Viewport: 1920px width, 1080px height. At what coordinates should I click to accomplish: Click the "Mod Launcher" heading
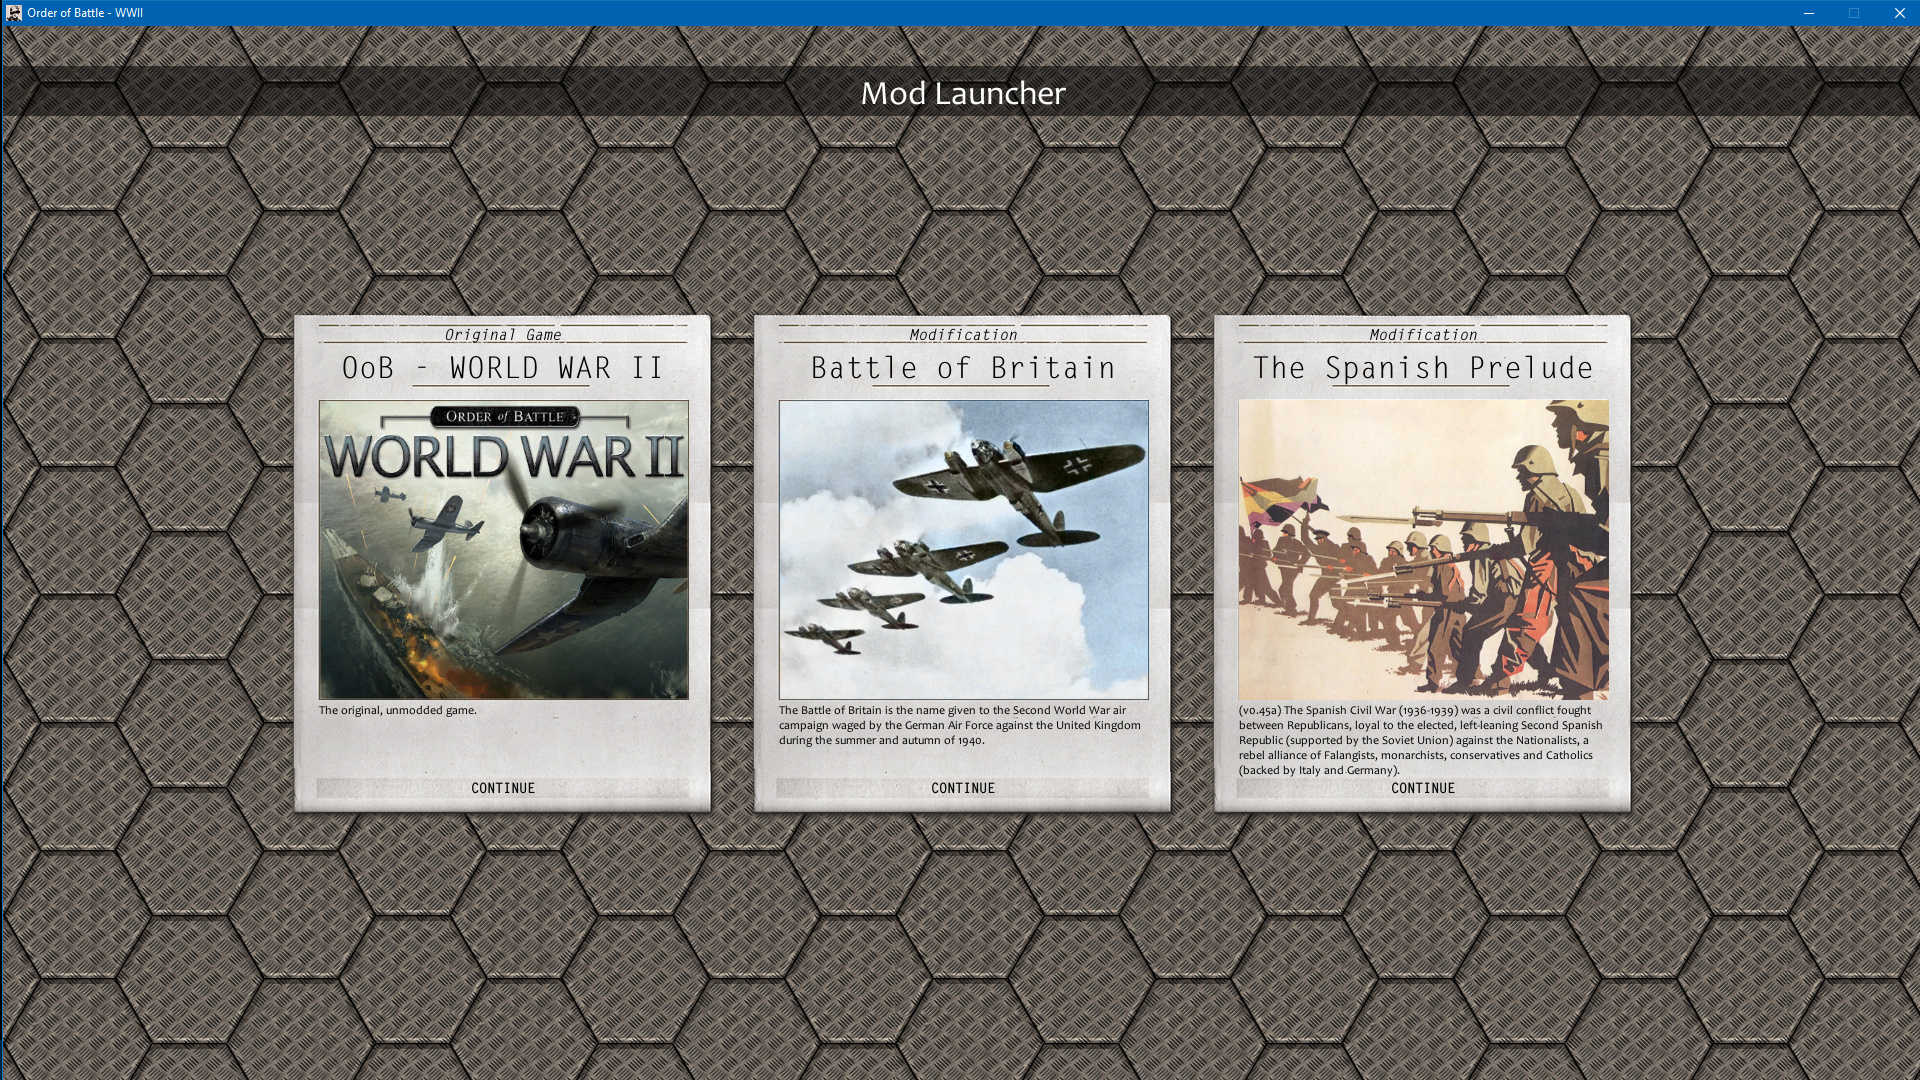963,93
